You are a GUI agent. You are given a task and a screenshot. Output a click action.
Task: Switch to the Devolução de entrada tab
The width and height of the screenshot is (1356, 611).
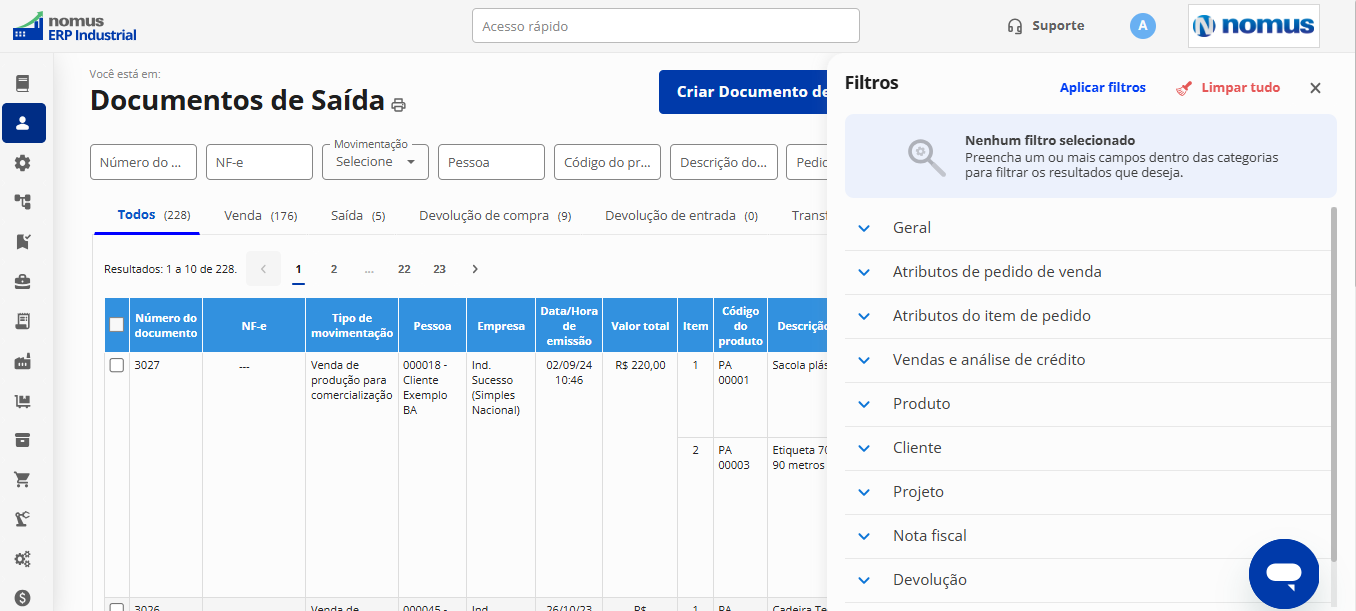pyautogui.click(x=681, y=215)
